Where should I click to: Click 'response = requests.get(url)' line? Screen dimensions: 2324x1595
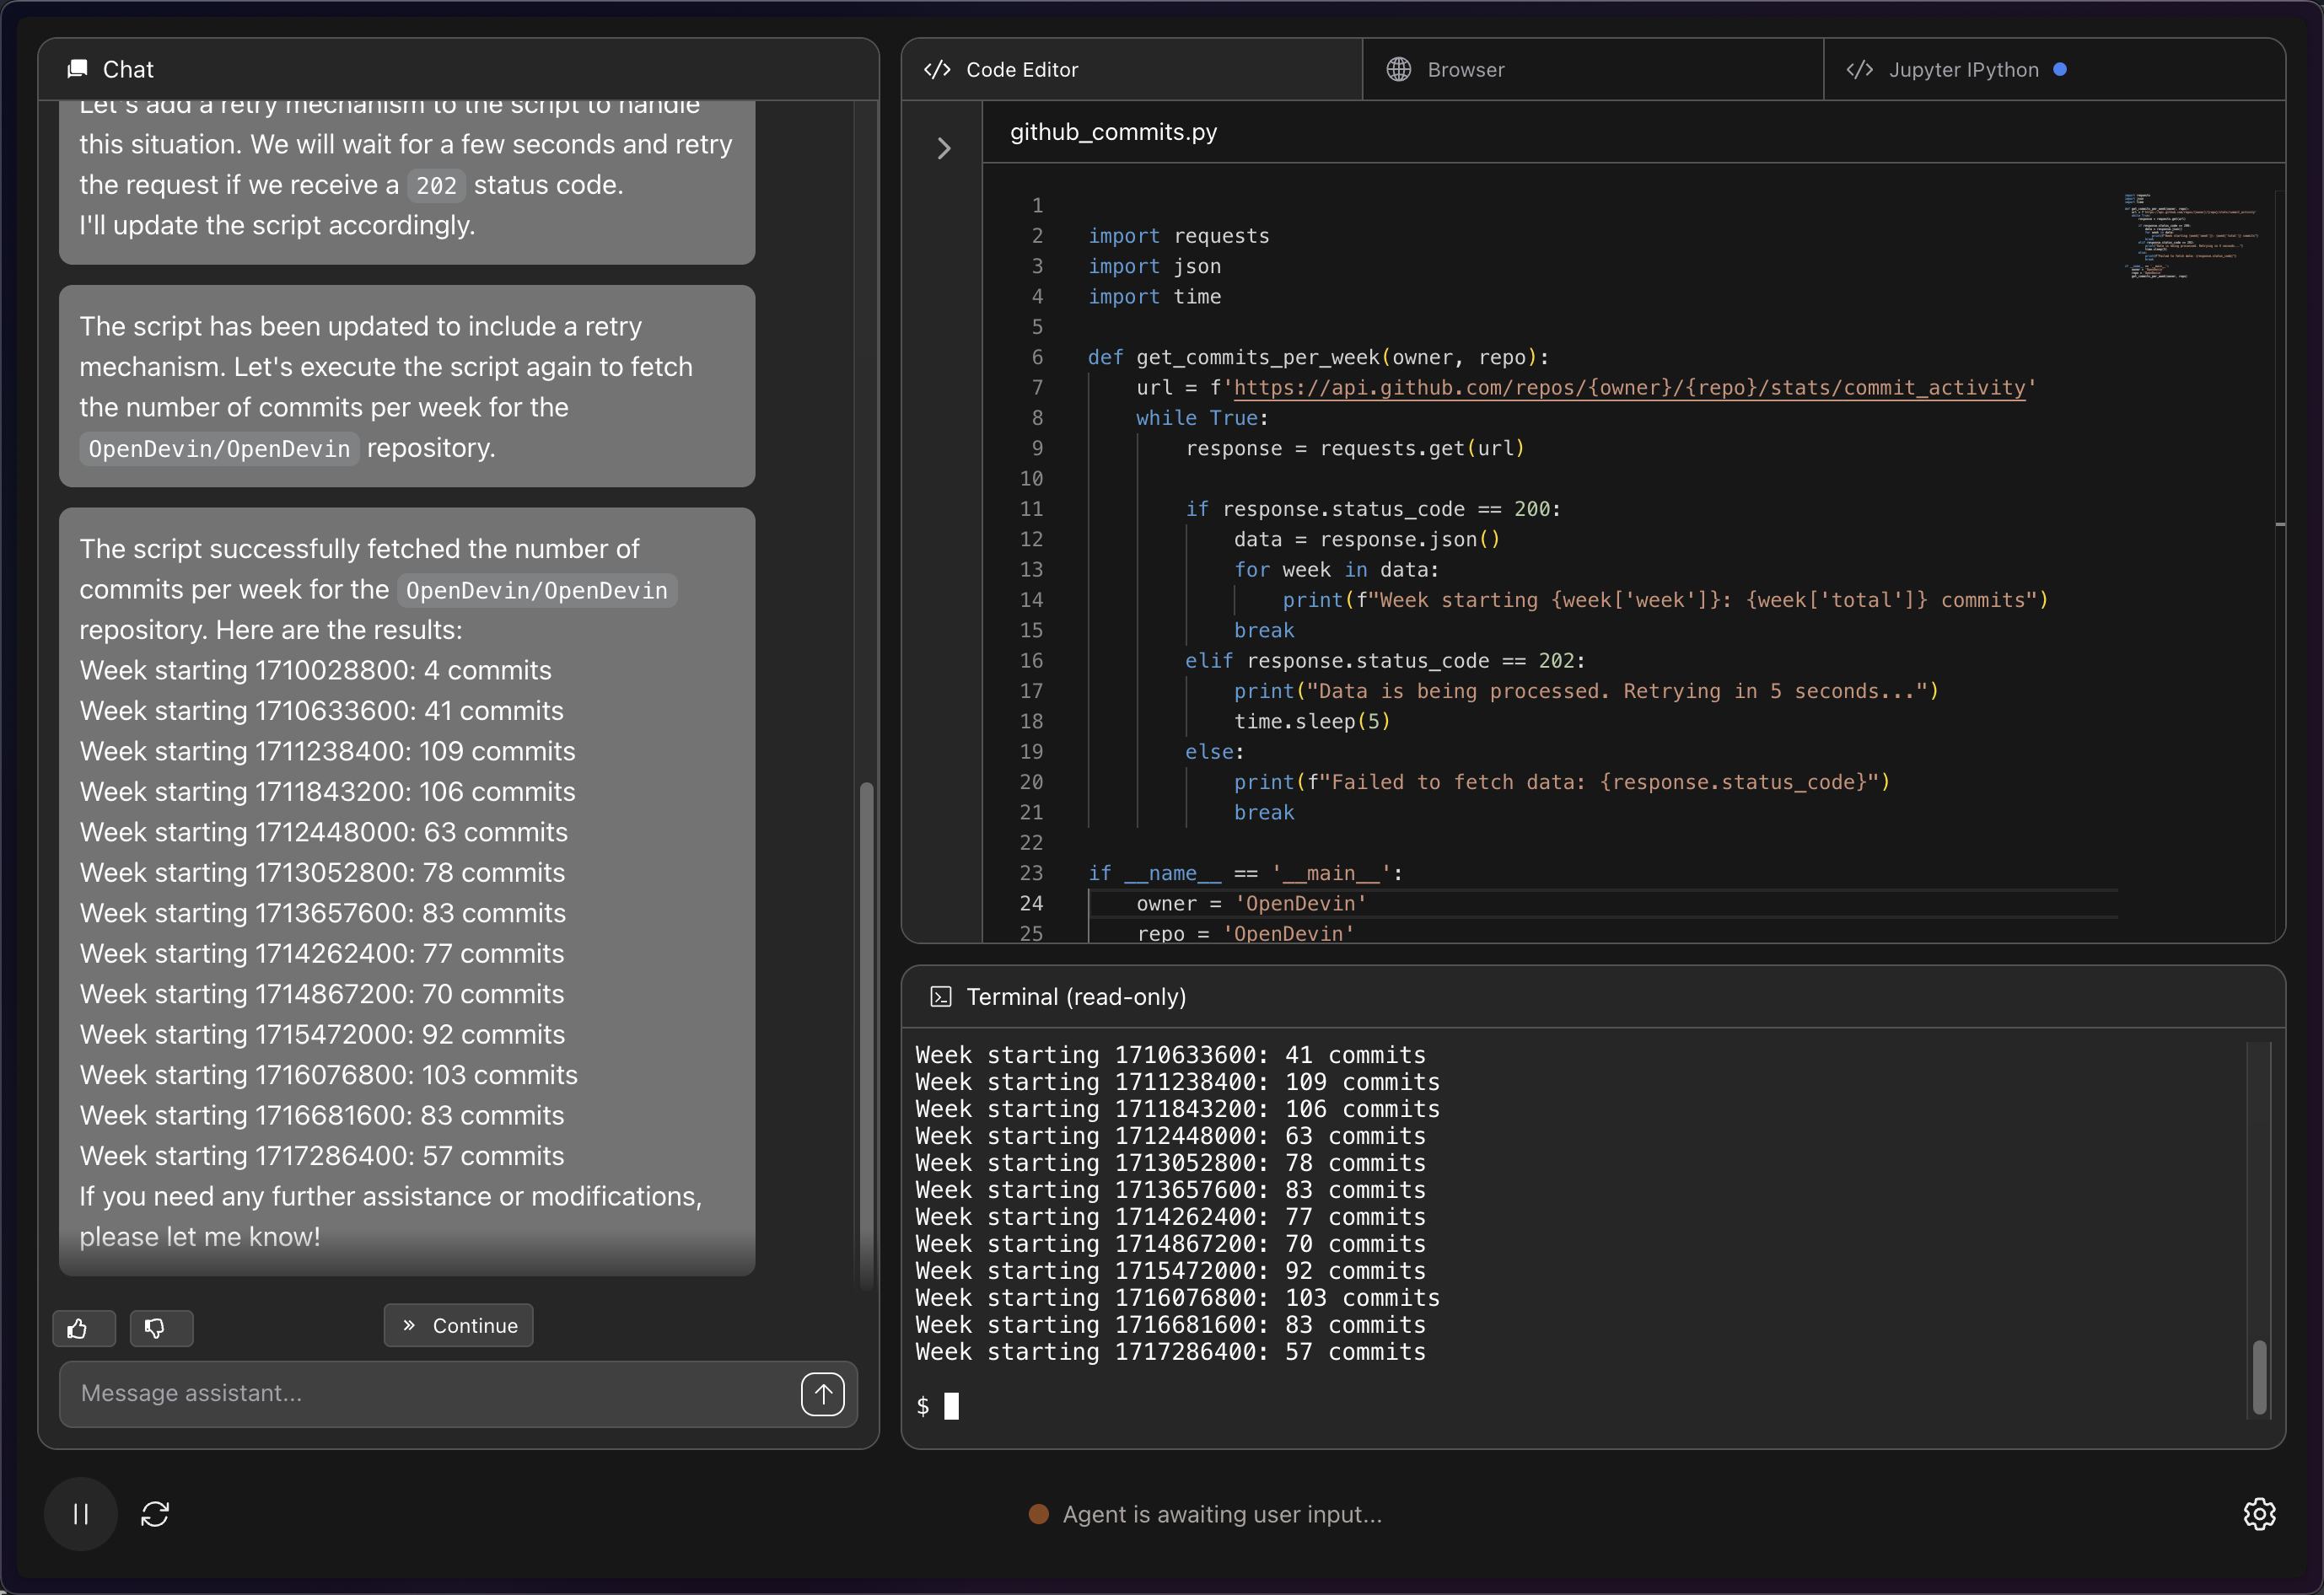pyautogui.click(x=1355, y=449)
